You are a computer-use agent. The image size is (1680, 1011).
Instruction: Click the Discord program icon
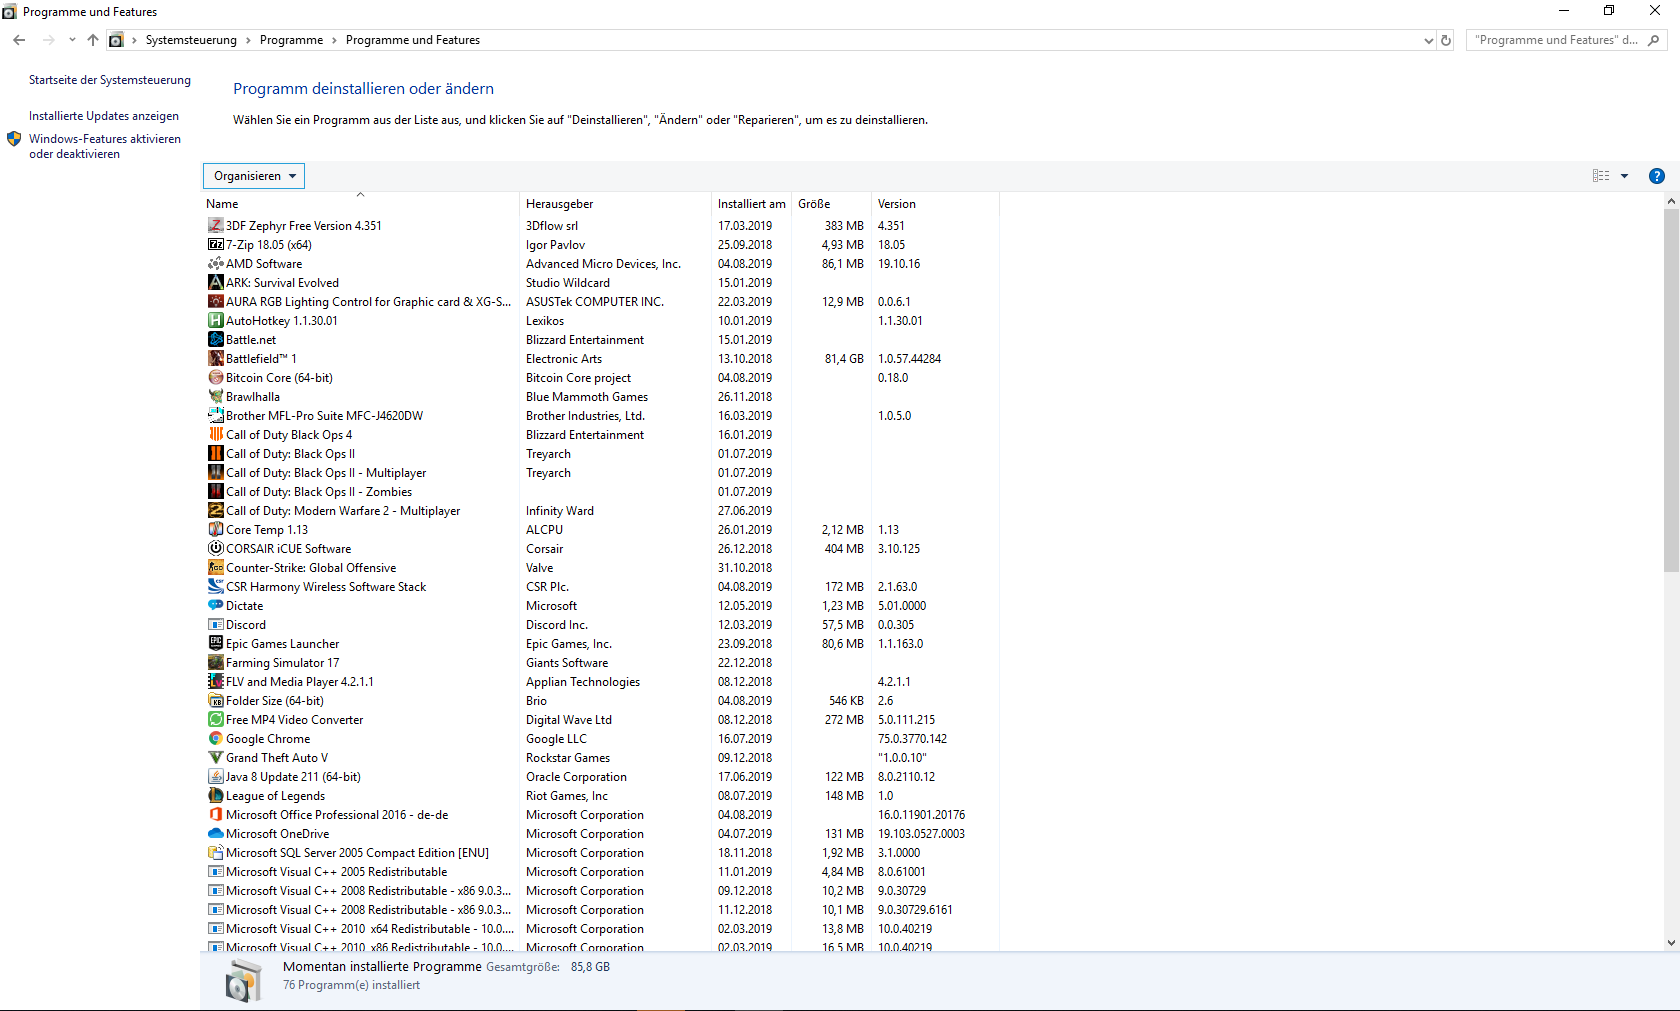point(215,625)
